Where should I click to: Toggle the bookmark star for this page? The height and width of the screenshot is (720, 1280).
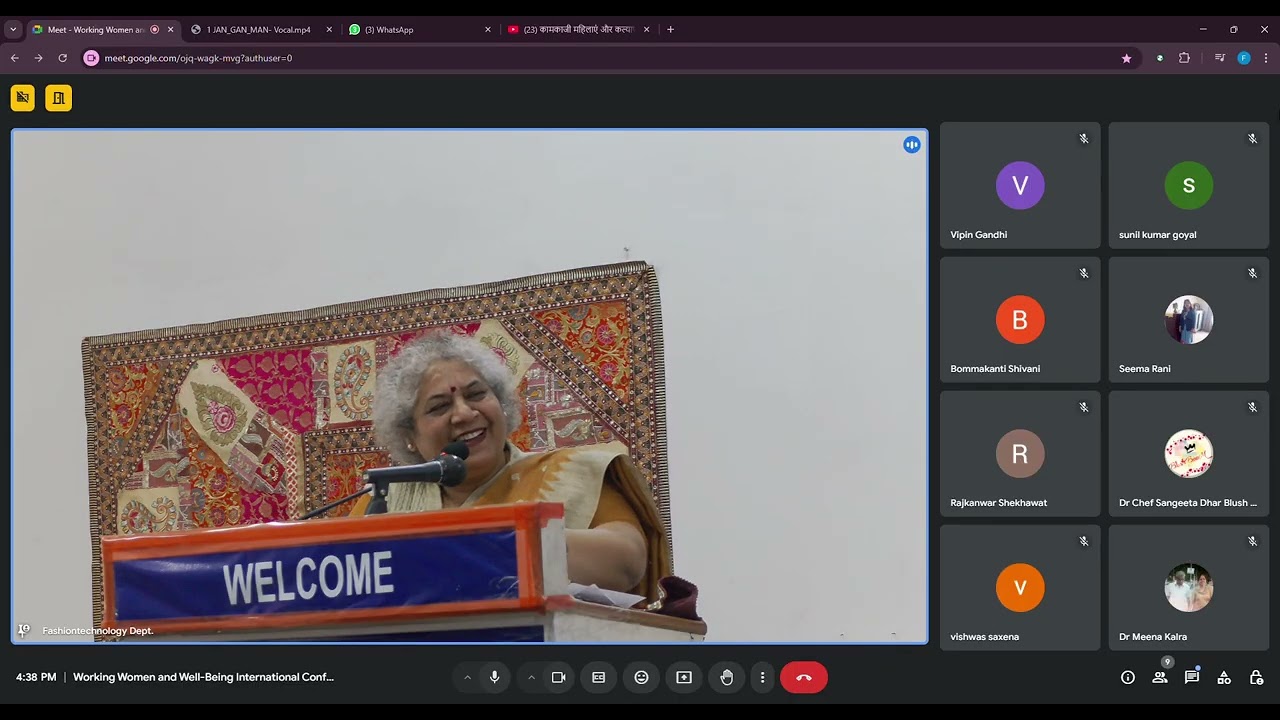(x=1126, y=58)
